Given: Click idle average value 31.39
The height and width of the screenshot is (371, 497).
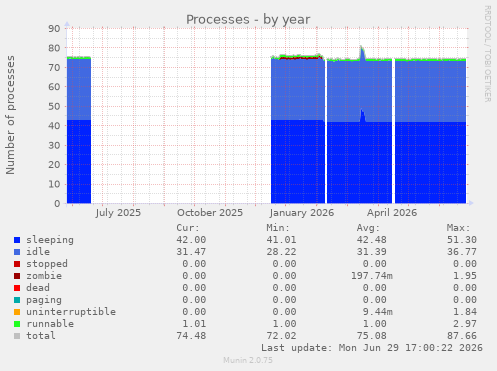Looking at the screenshot, I should coord(372,252).
